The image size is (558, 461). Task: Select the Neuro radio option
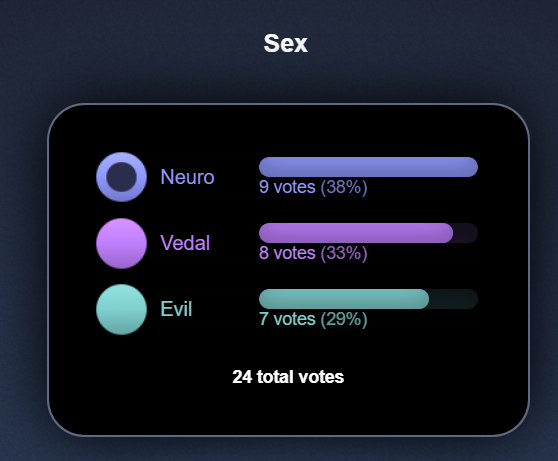coord(121,177)
